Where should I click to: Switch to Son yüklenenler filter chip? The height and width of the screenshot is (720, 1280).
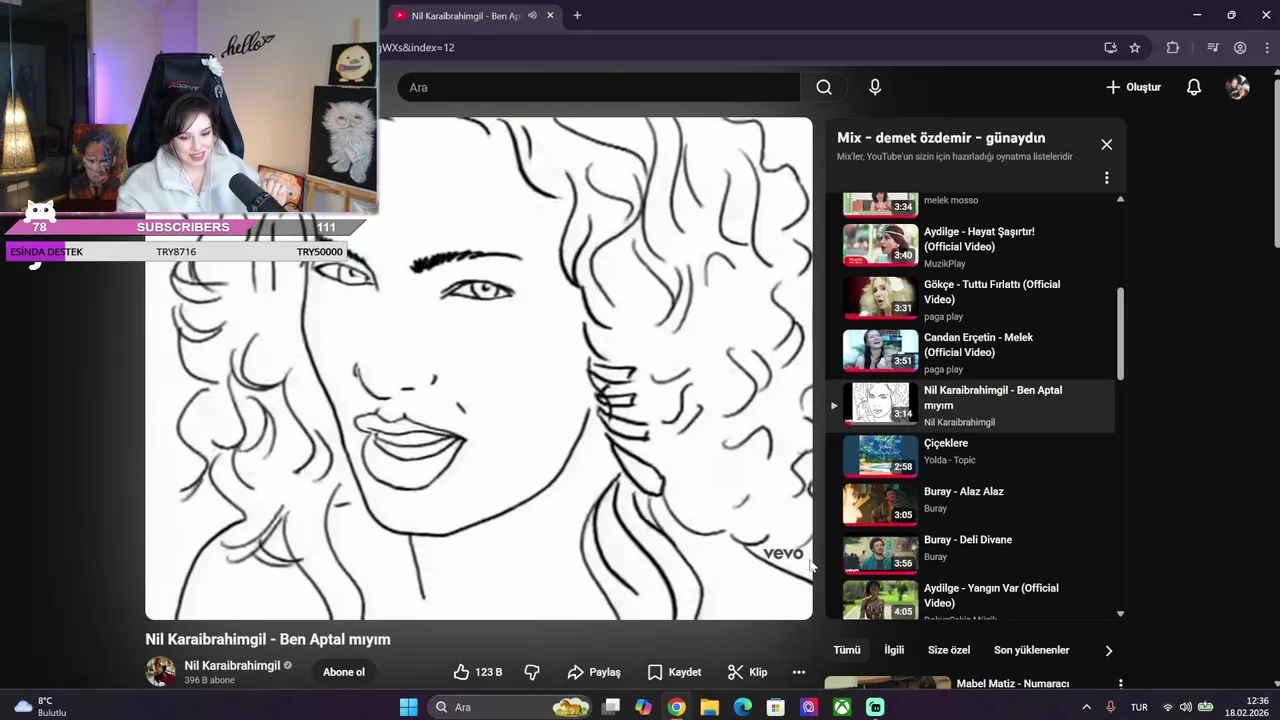(x=1031, y=650)
